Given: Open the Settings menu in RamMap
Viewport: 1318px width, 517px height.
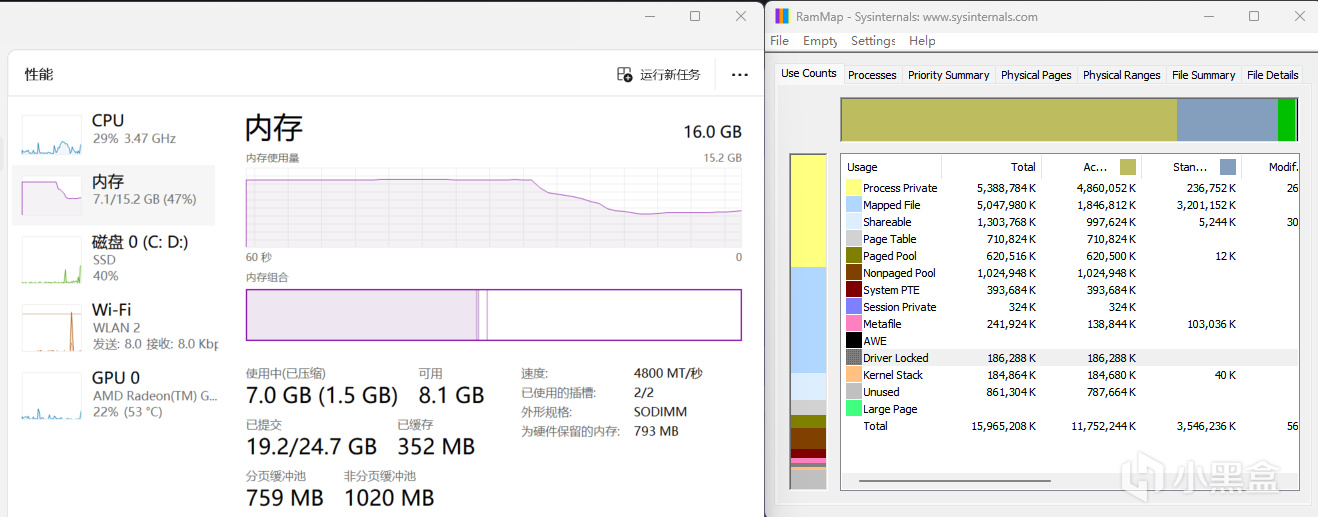Looking at the screenshot, I should pos(873,41).
